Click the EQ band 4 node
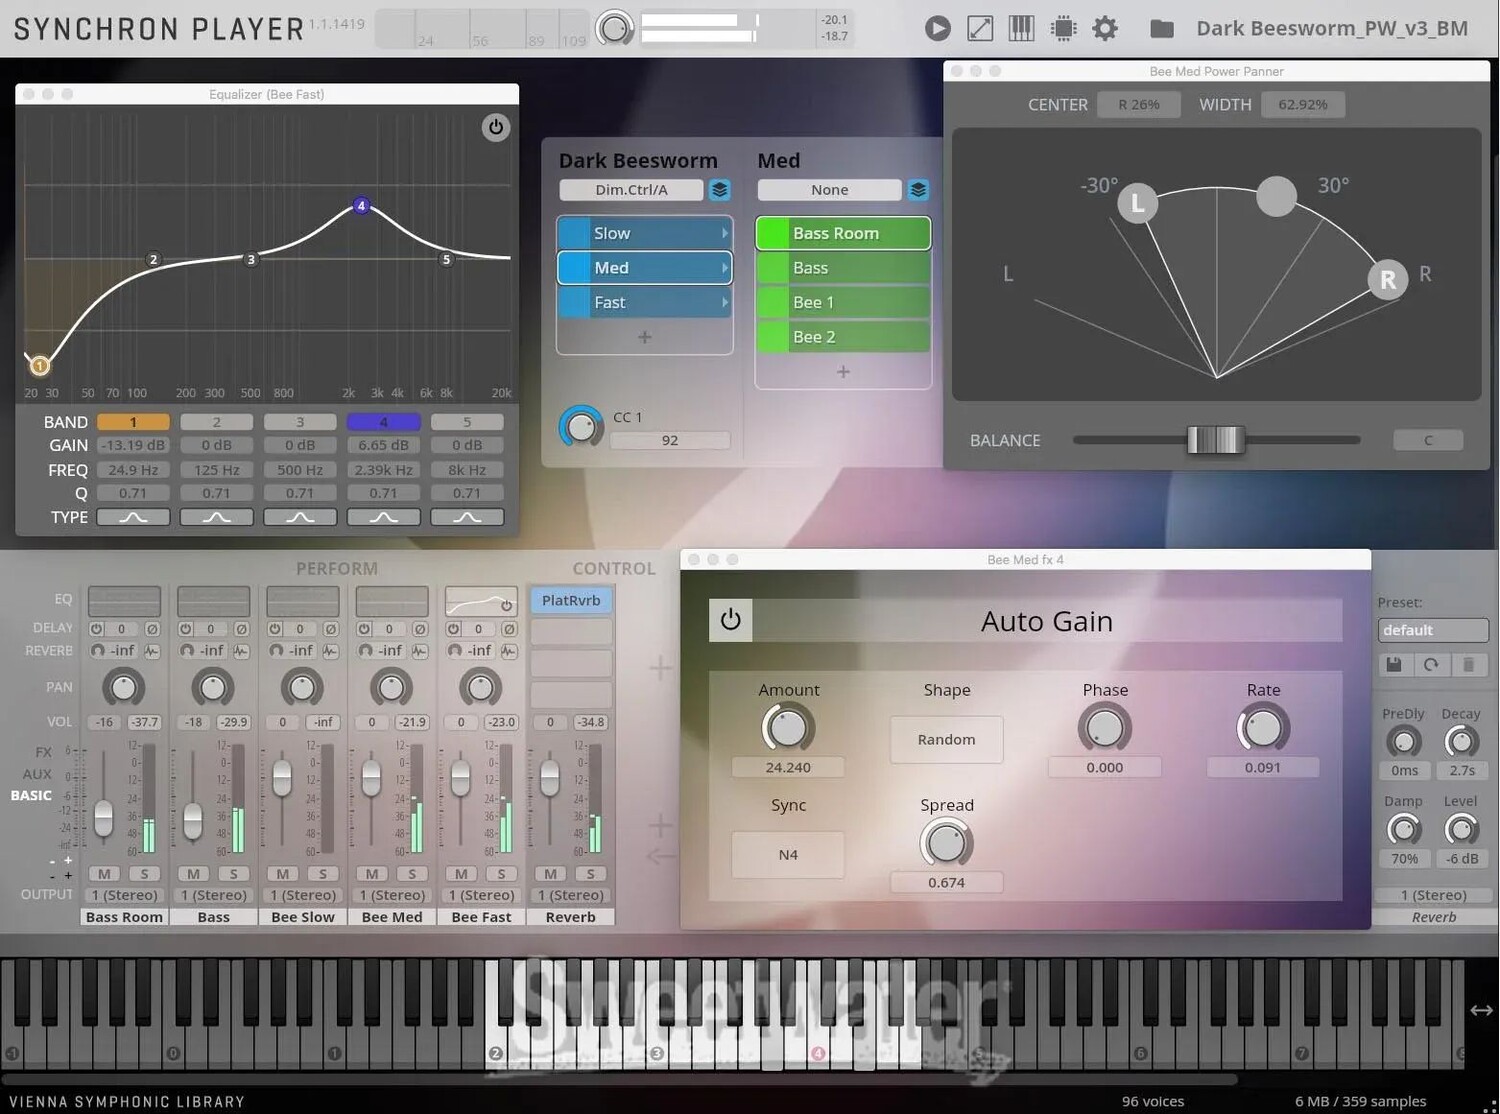This screenshot has height=1114, width=1500. [x=362, y=206]
